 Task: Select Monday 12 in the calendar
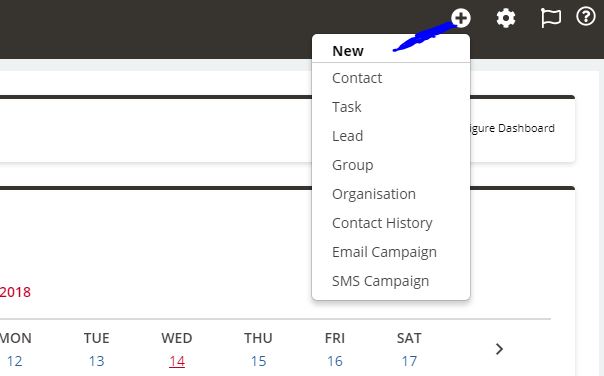(x=15, y=361)
